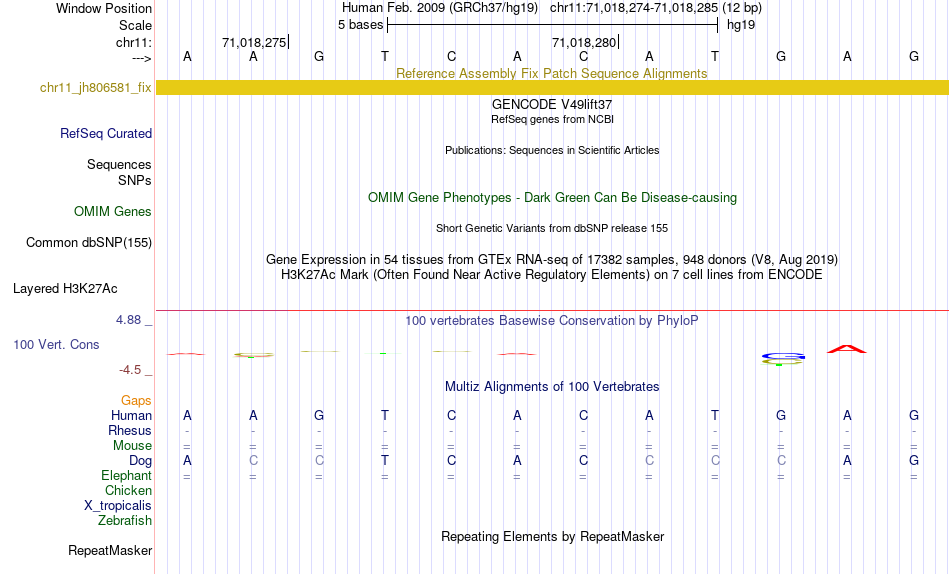Click RefSeq genes from NCBI title
Viewport: 950px width, 574px height.
click(552, 119)
